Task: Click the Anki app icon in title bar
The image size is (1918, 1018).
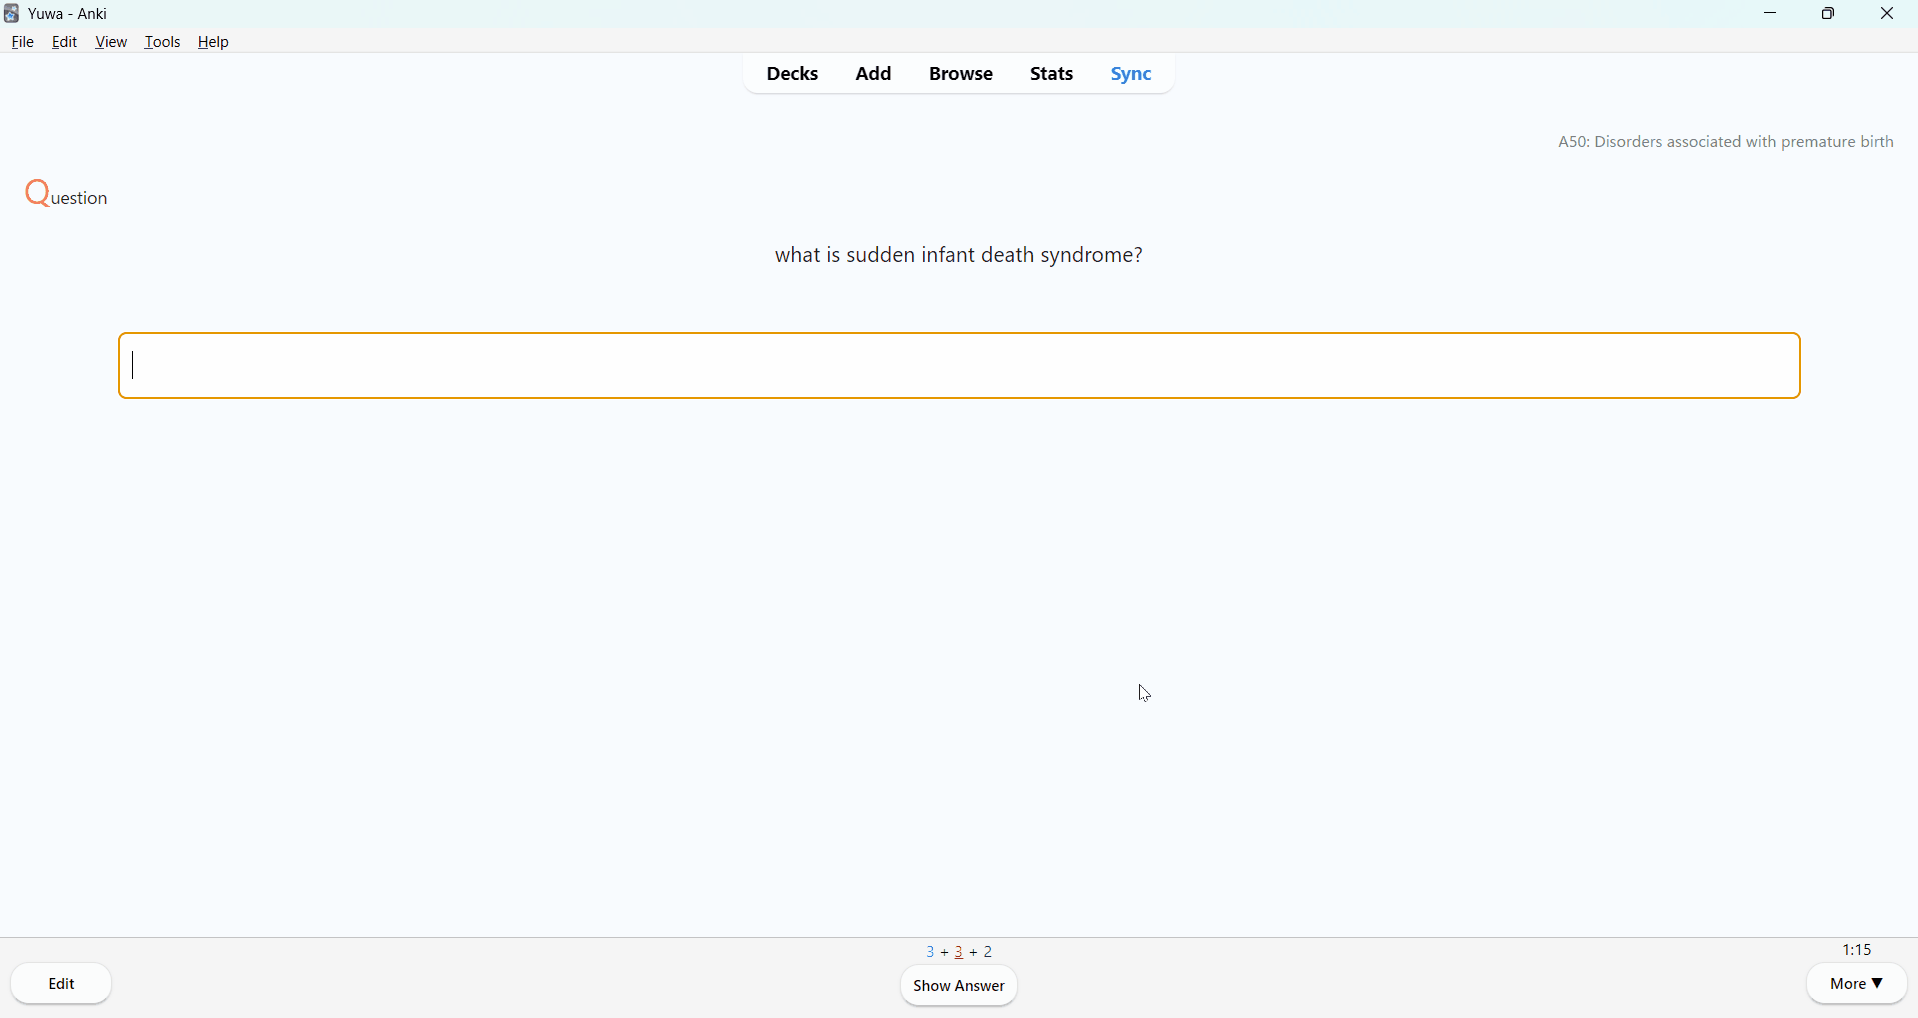Action: pyautogui.click(x=12, y=14)
